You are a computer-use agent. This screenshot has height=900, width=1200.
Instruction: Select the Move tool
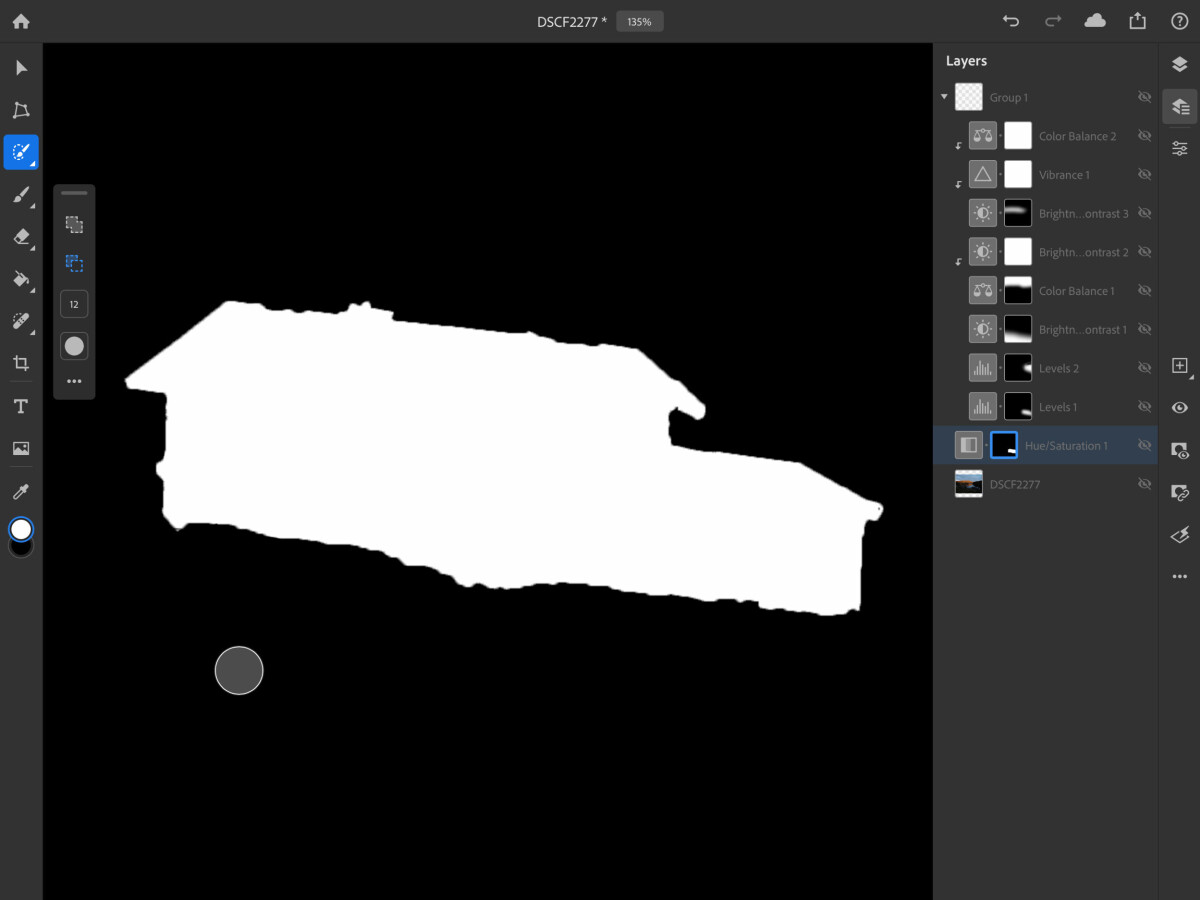21,68
